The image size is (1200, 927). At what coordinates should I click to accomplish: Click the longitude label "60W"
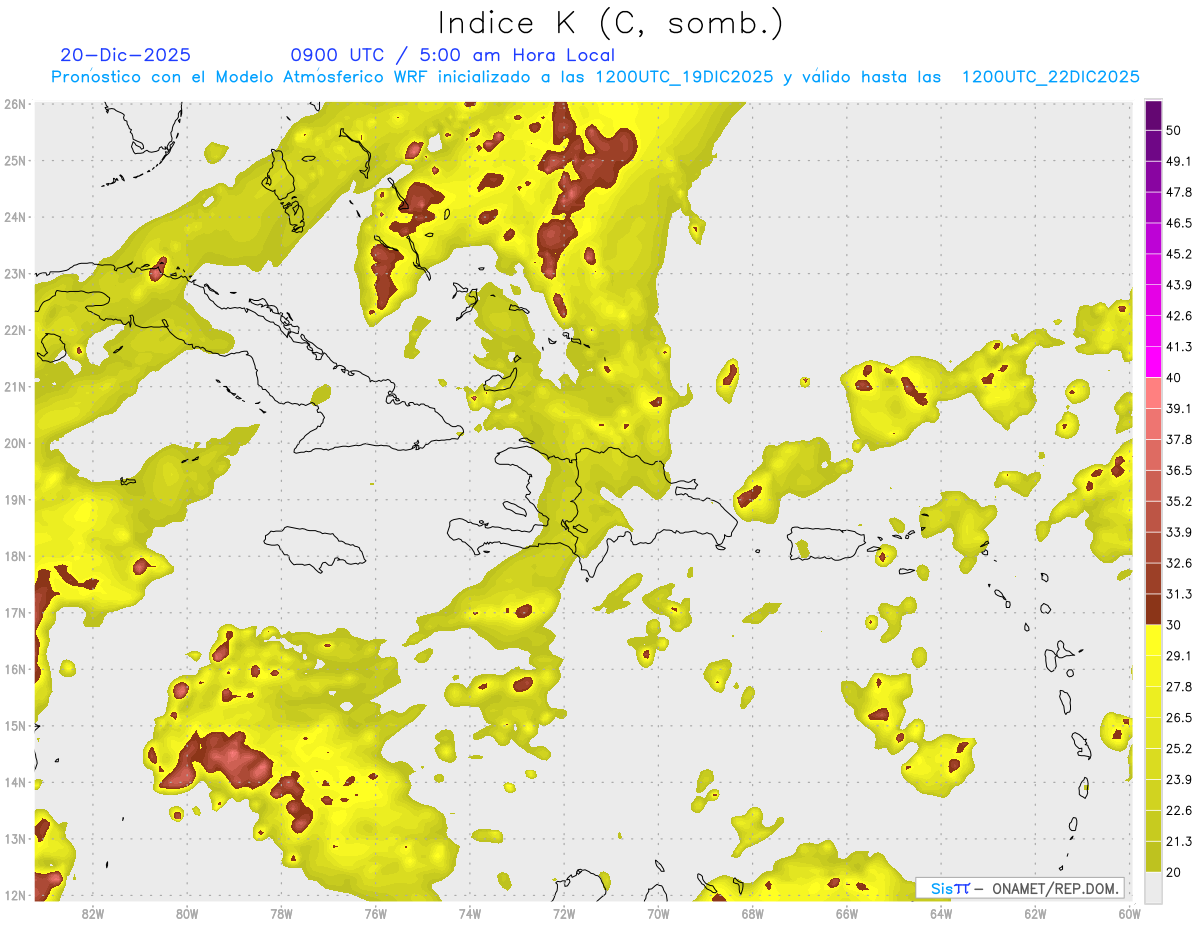tap(1130, 913)
